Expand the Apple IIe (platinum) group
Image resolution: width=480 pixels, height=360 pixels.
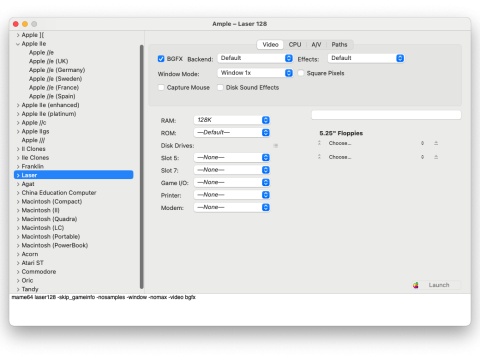(x=18, y=114)
